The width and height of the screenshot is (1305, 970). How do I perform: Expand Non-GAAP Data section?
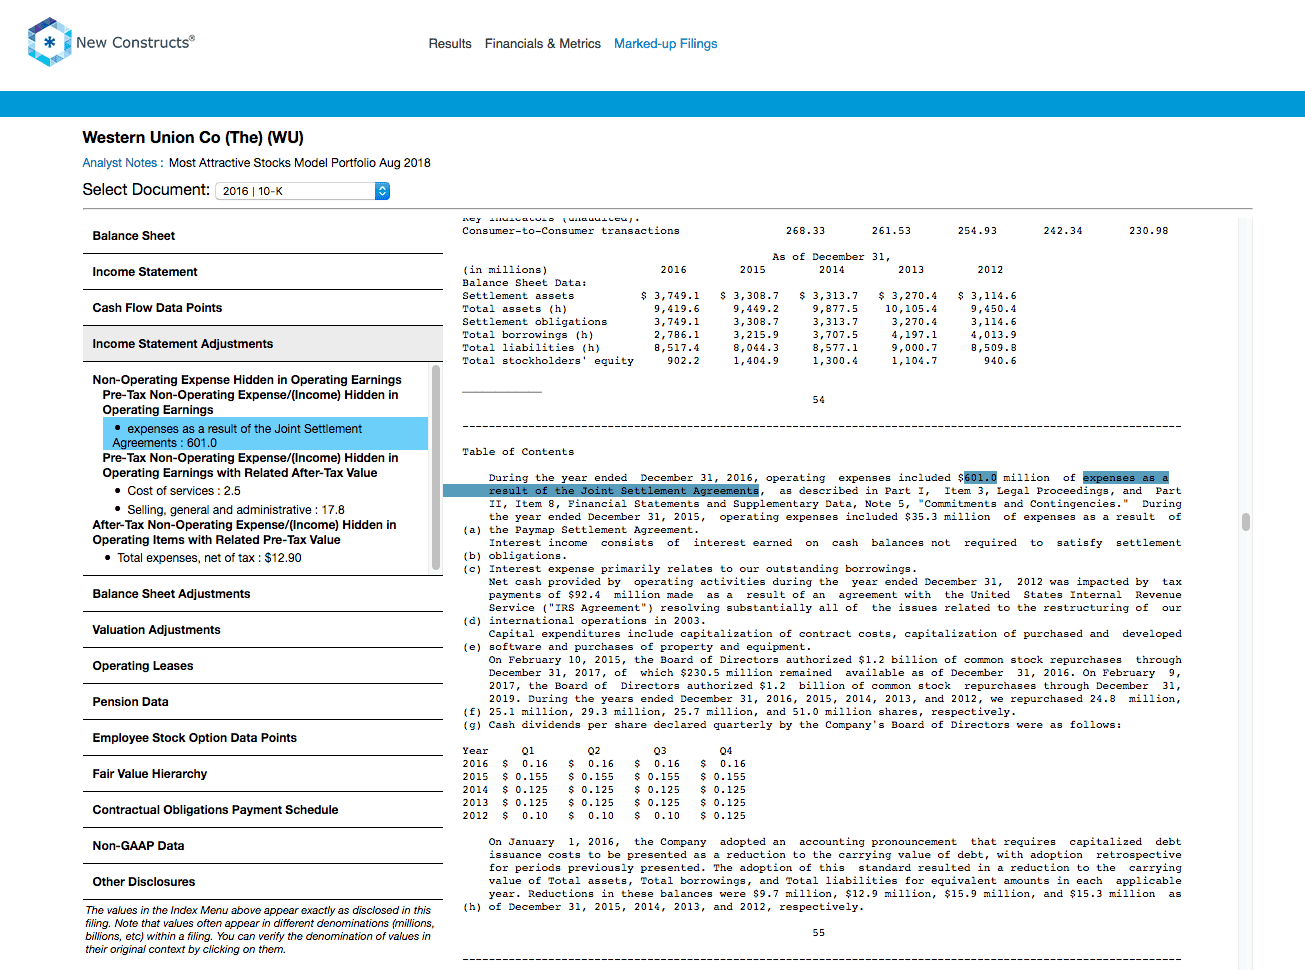[x=263, y=846]
